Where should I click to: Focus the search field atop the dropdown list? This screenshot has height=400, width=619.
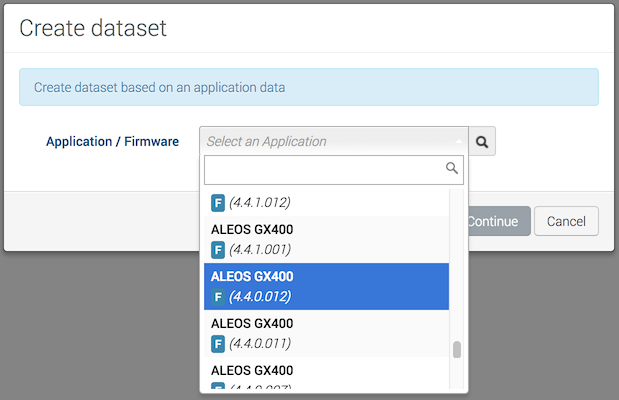coord(325,170)
